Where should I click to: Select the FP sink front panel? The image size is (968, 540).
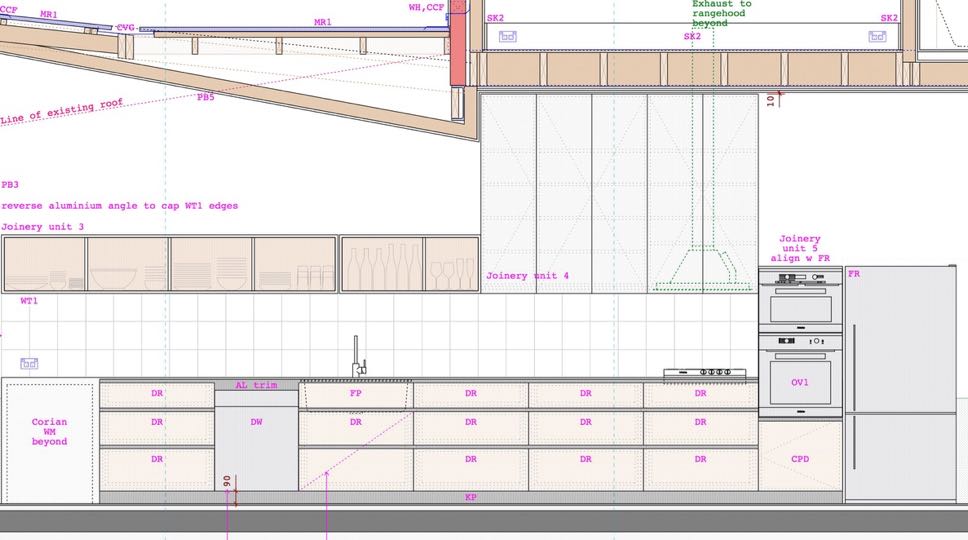point(355,394)
